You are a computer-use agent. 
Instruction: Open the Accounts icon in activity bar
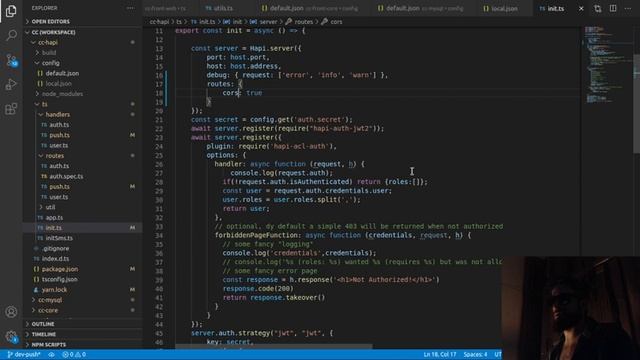coord(11,312)
